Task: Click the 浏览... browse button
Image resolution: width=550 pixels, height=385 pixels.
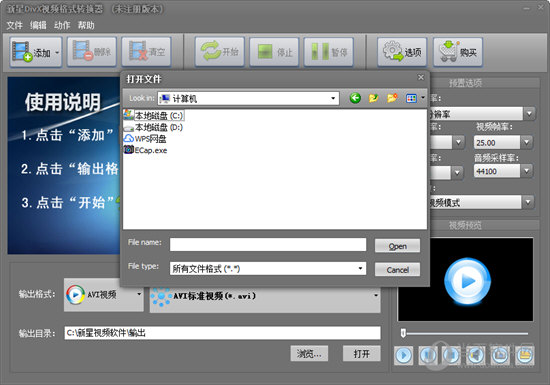Action: point(309,353)
